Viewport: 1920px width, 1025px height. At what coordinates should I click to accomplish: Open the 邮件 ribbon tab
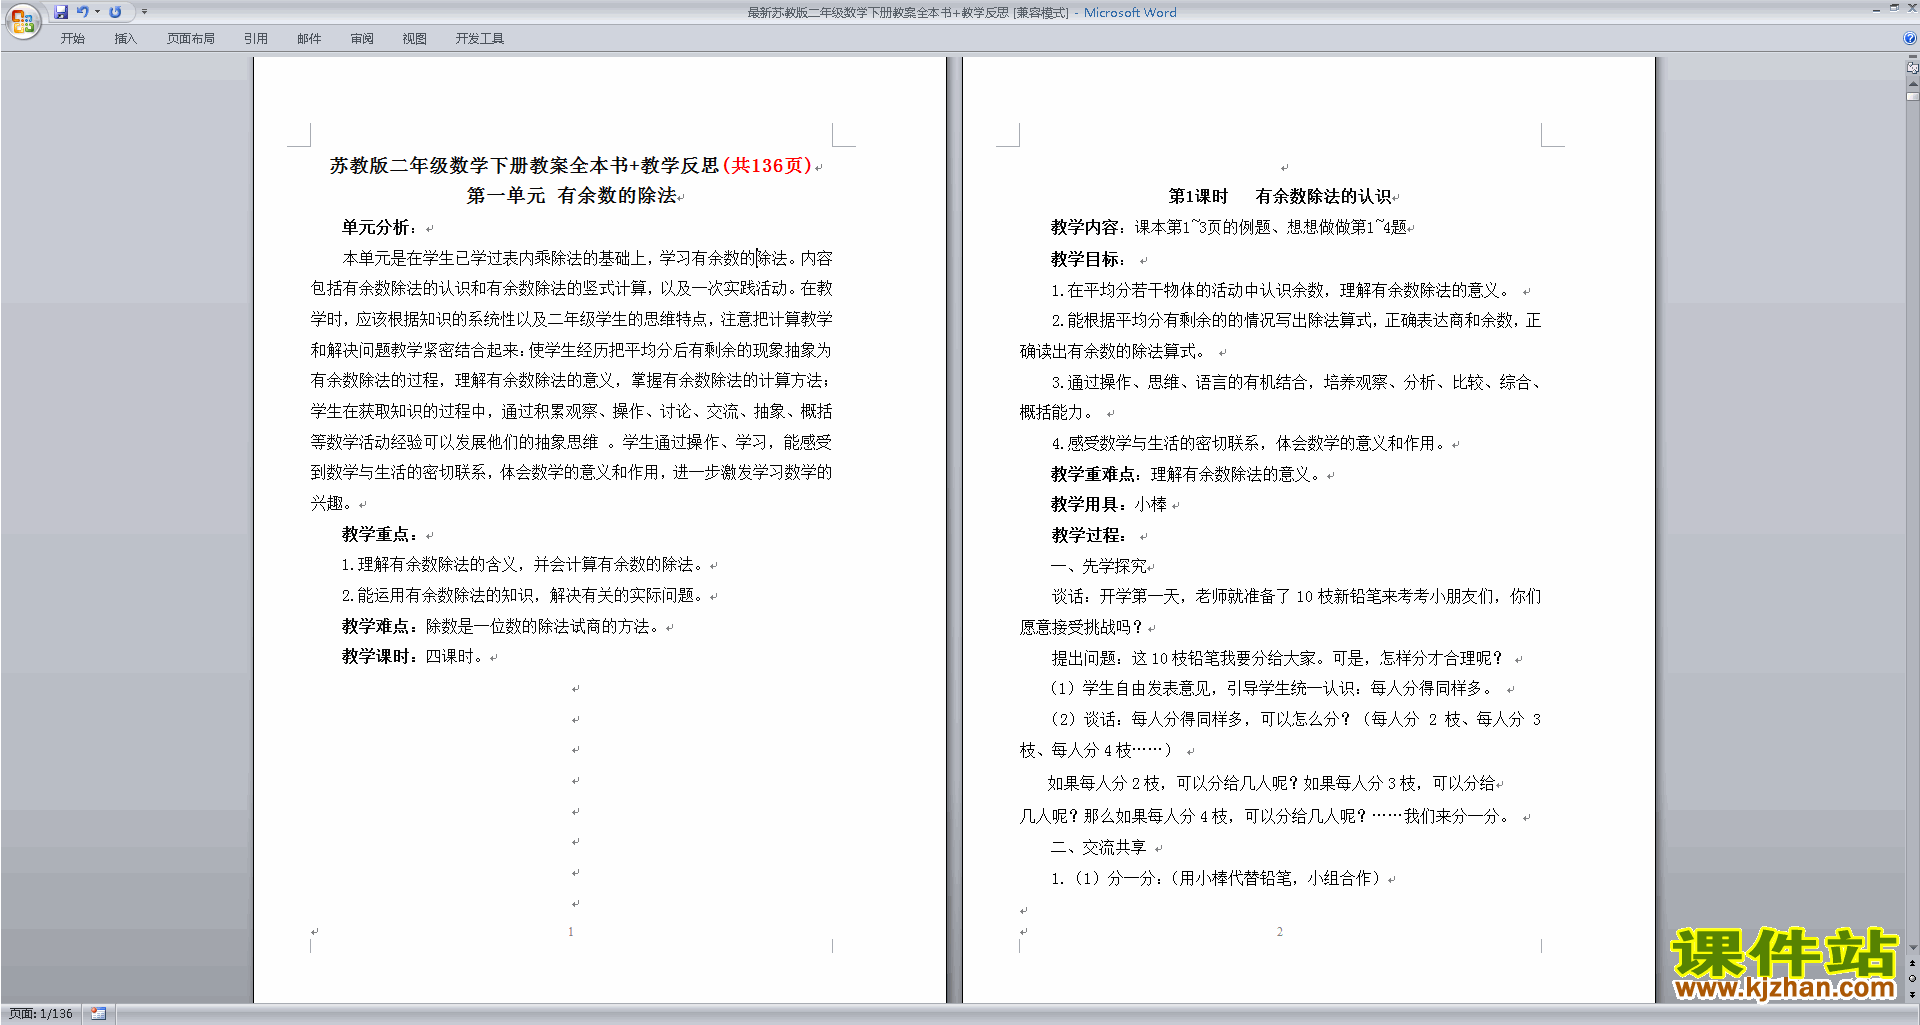coord(309,38)
